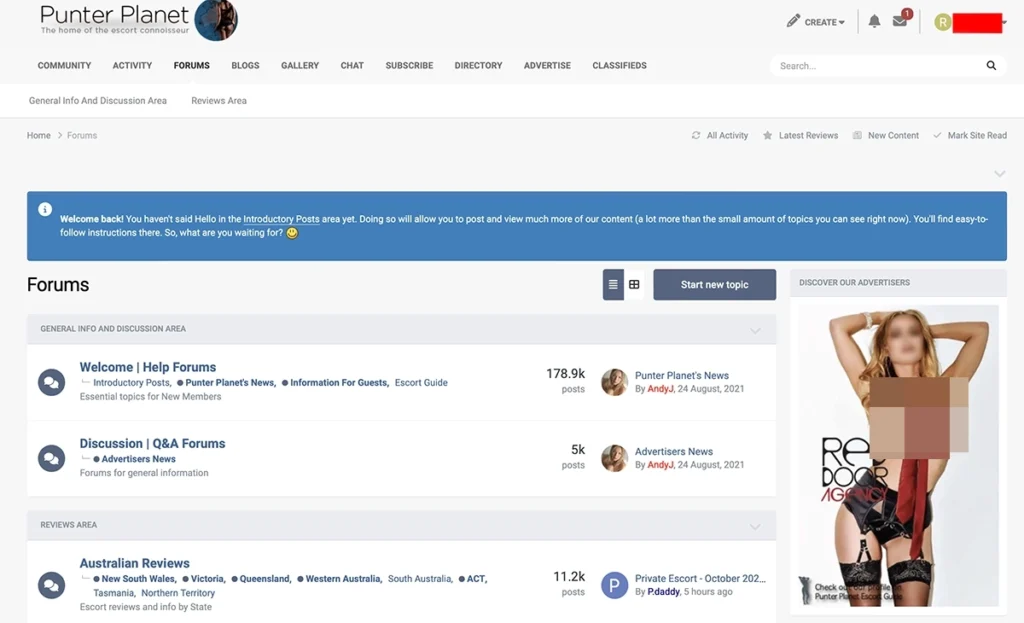Expand the chevron below Mark Site Read
The width and height of the screenshot is (1024, 623).
coord(999,174)
